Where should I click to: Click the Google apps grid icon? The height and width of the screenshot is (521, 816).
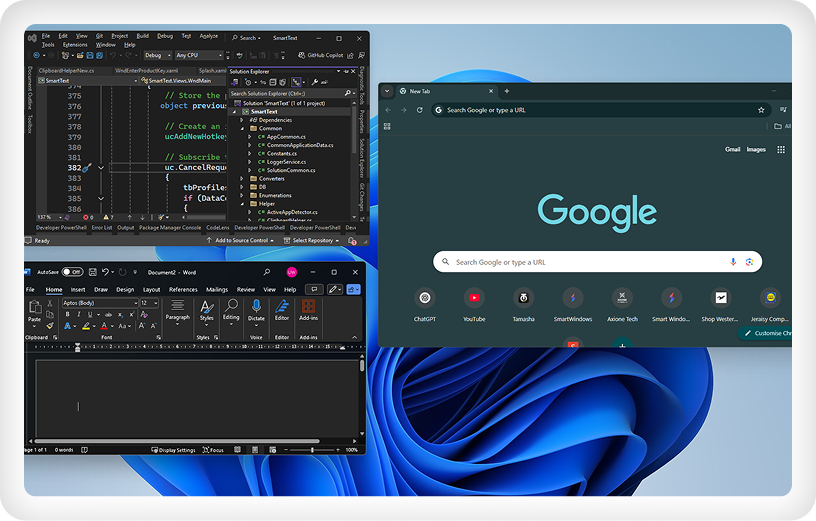(781, 149)
